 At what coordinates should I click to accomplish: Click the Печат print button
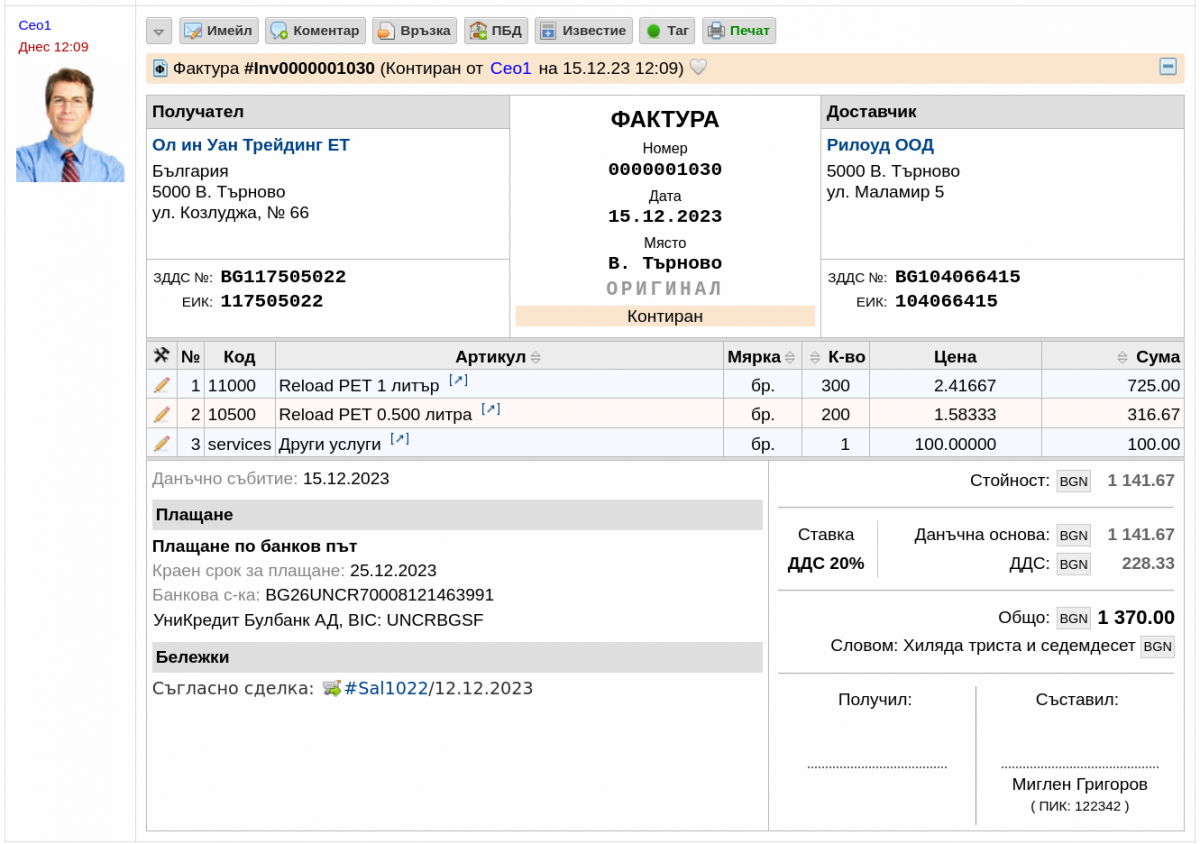pyautogui.click(x=739, y=31)
